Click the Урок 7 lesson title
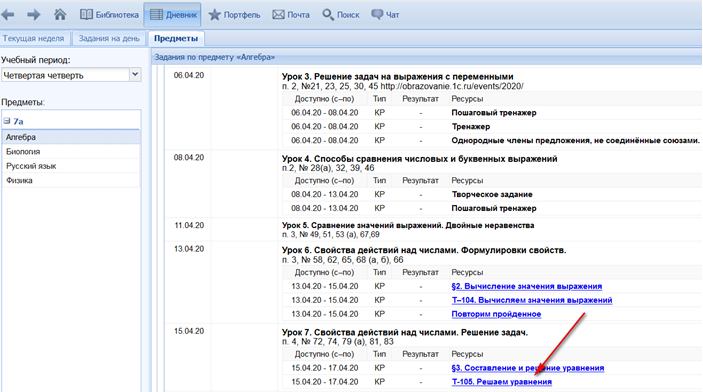Screen dimensions: 703x392 pos(404,332)
